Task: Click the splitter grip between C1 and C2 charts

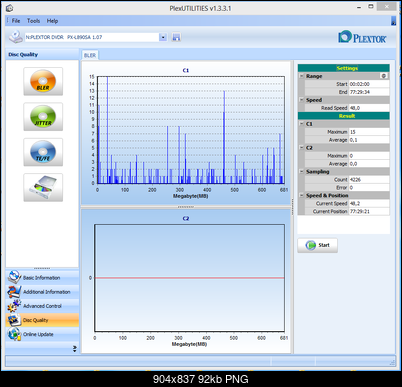Action: pyautogui.click(x=186, y=207)
